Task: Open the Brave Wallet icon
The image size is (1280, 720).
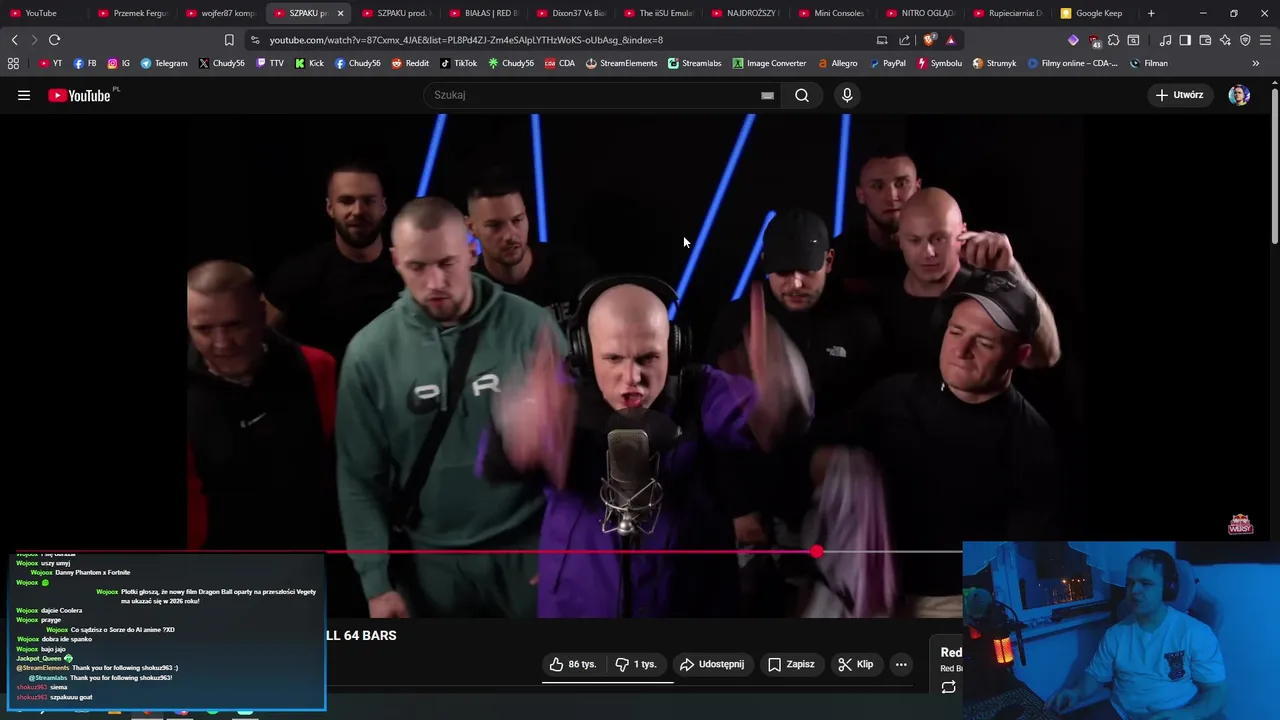Action: click(x=1205, y=40)
